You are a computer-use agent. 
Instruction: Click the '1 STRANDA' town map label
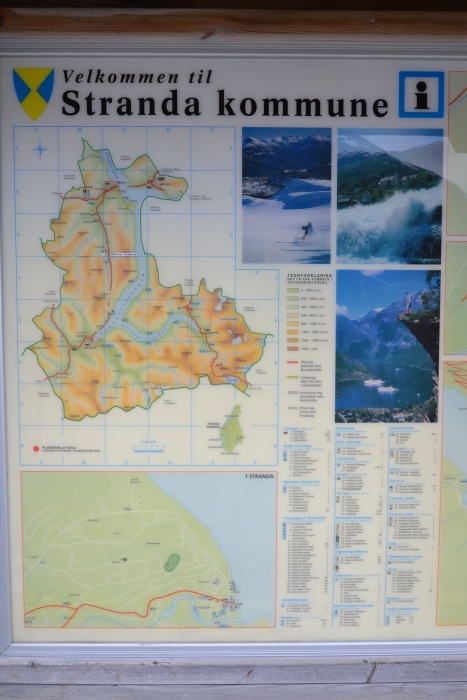(x=259, y=476)
